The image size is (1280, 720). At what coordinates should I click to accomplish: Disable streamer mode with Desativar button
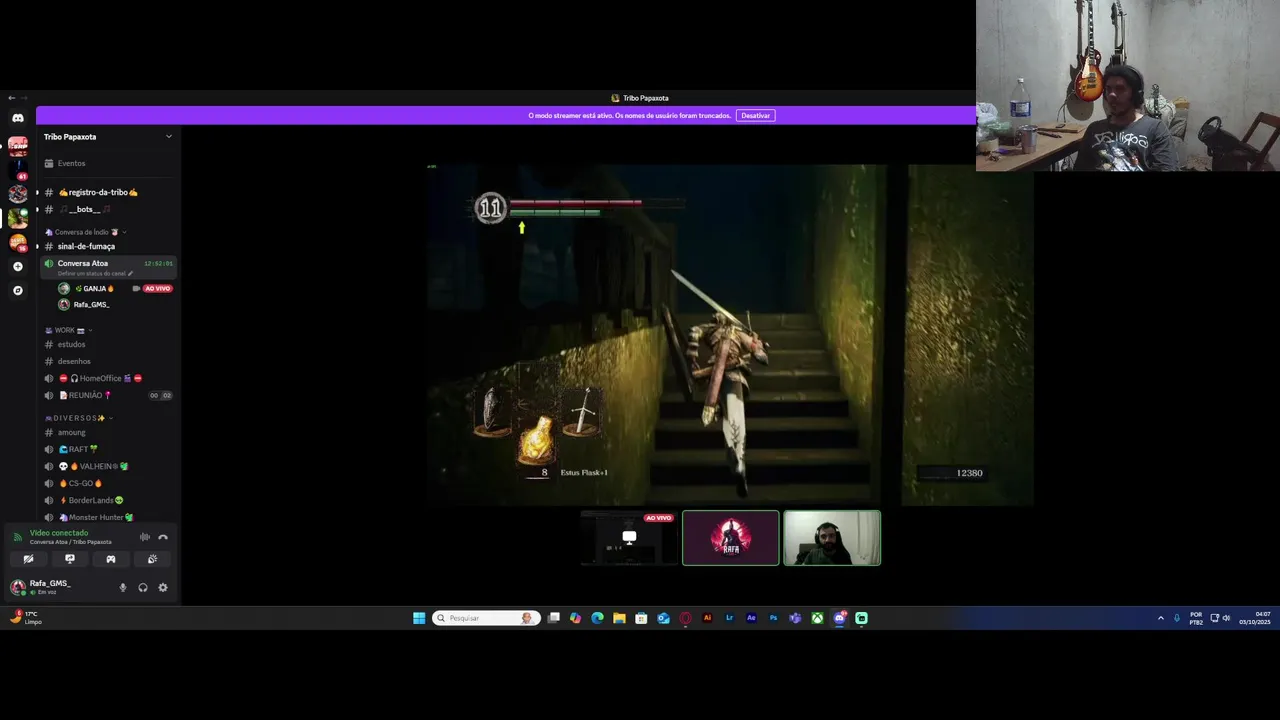tap(756, 115)
